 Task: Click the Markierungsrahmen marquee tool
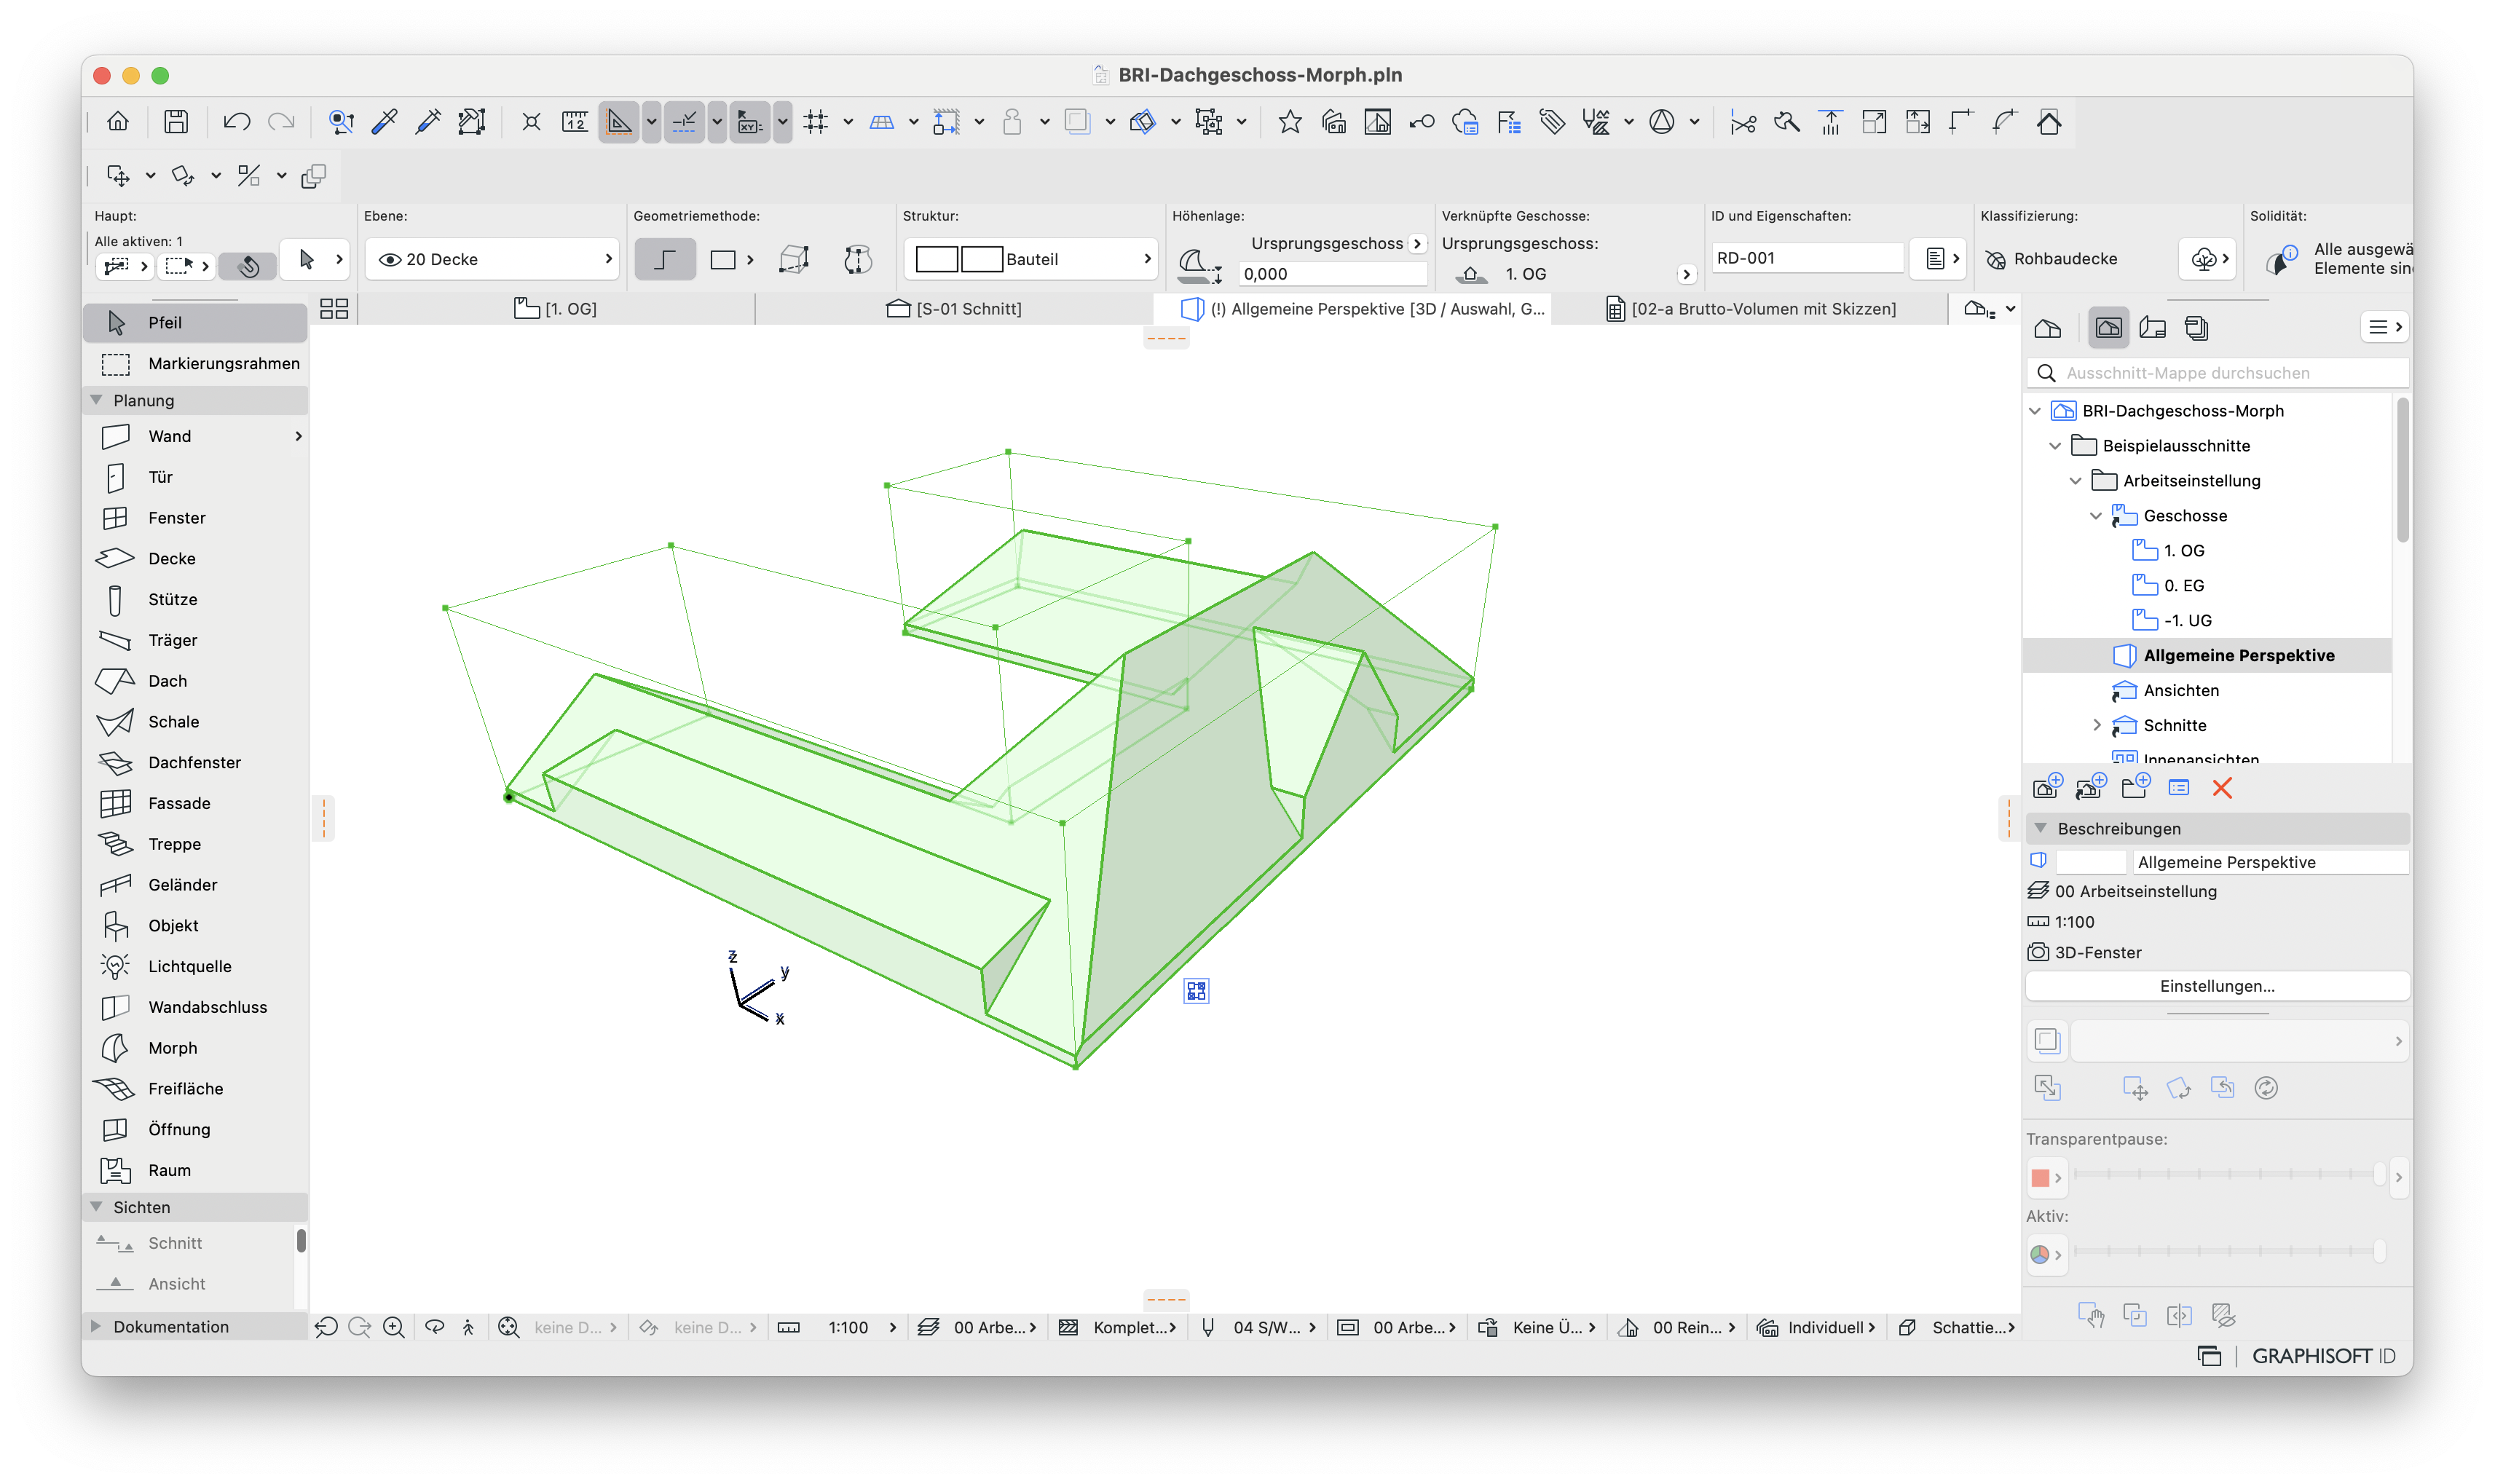pos(195,363)
